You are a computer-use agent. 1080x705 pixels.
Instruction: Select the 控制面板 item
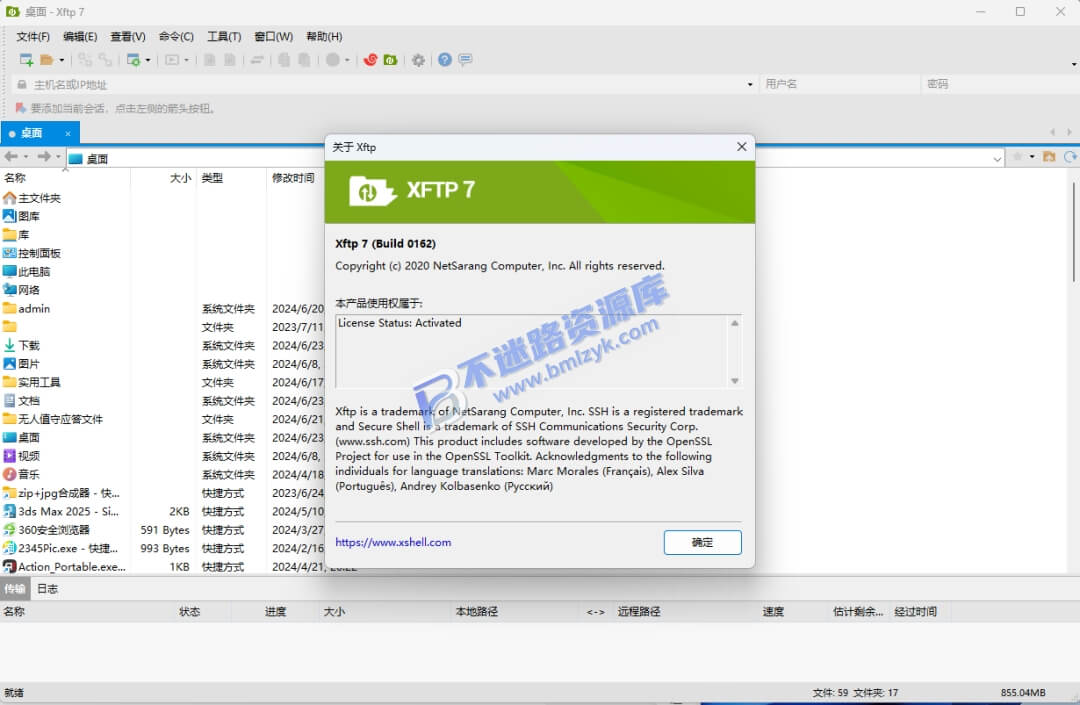32,253
